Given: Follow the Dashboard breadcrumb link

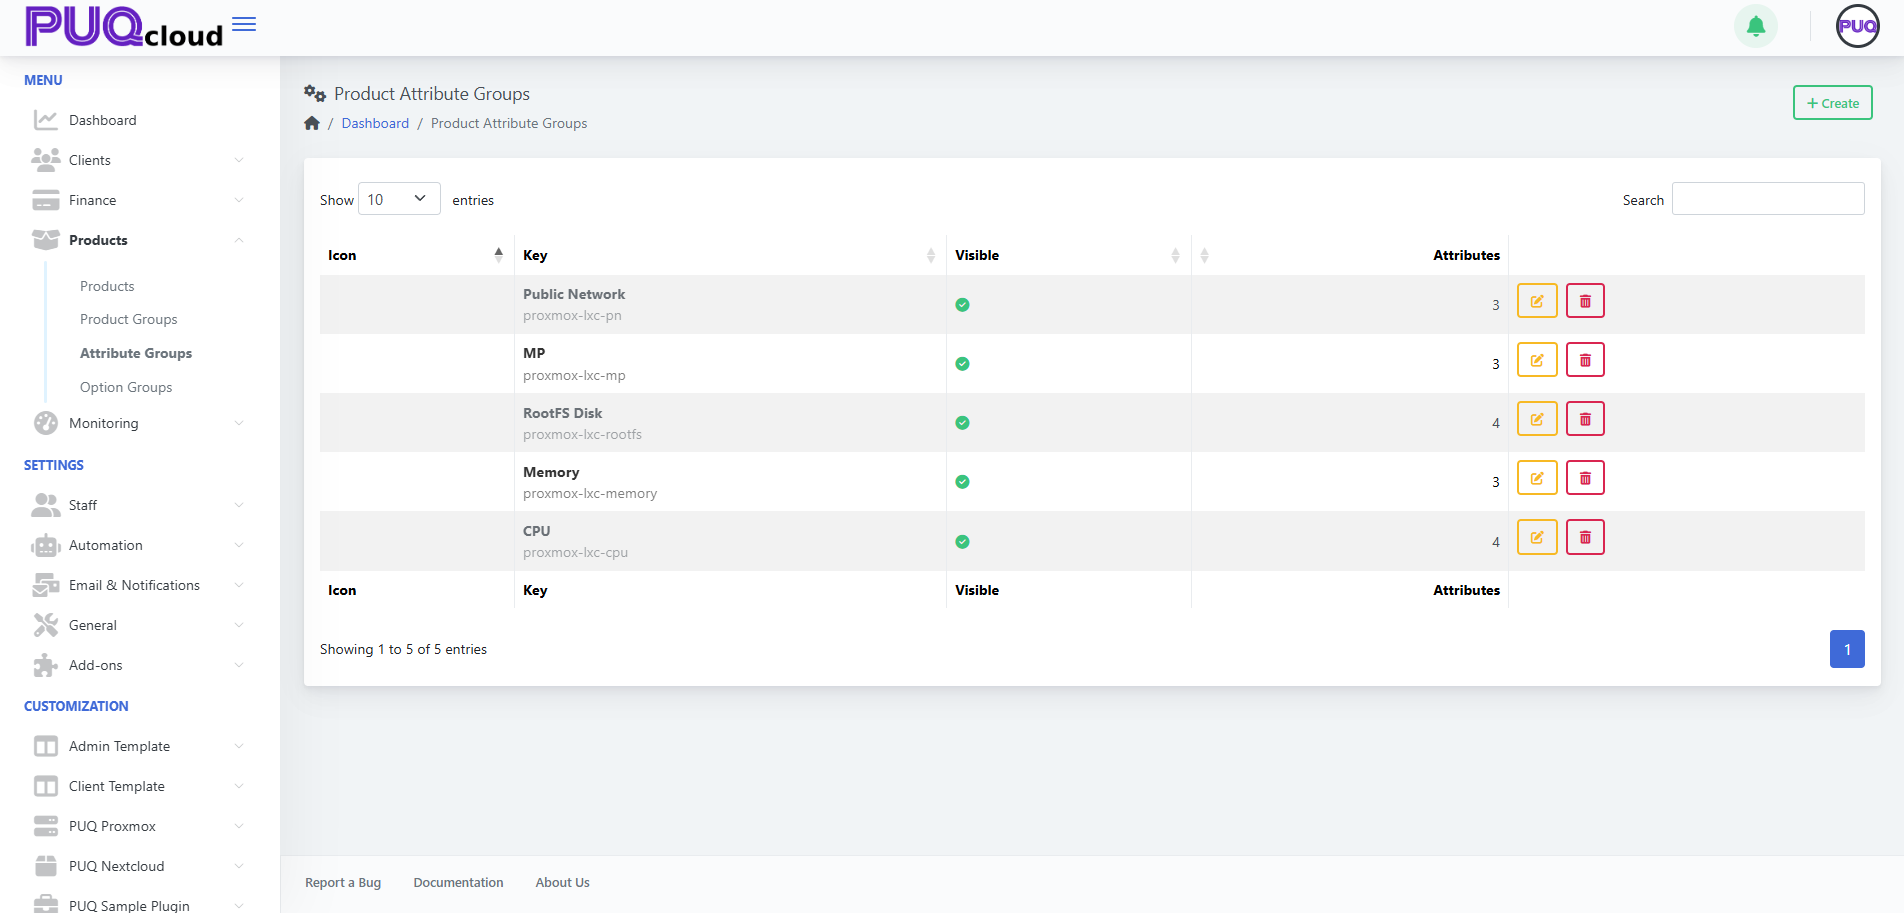Looking at the screenshot, I should pos(375,123).
